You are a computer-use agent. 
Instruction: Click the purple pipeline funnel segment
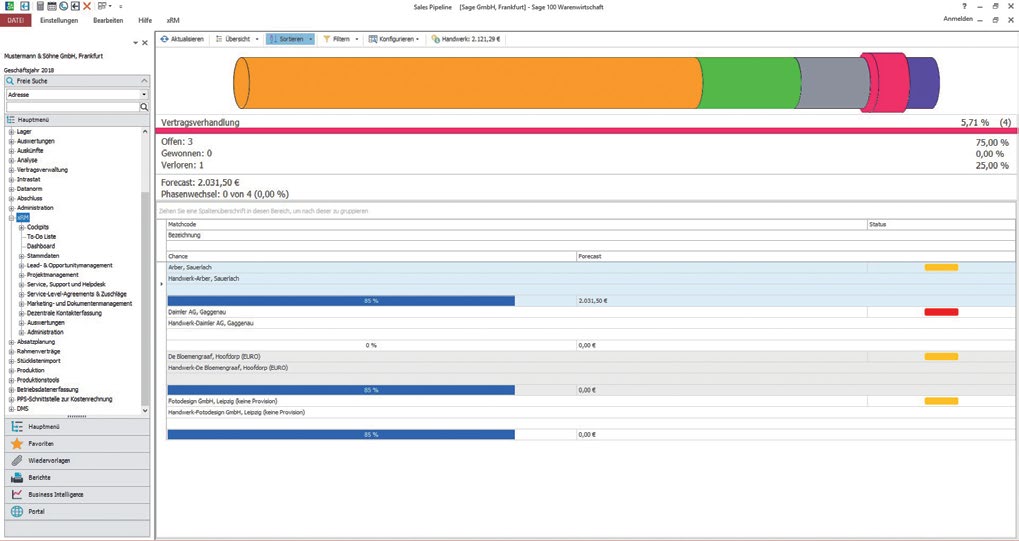point(924,83)
